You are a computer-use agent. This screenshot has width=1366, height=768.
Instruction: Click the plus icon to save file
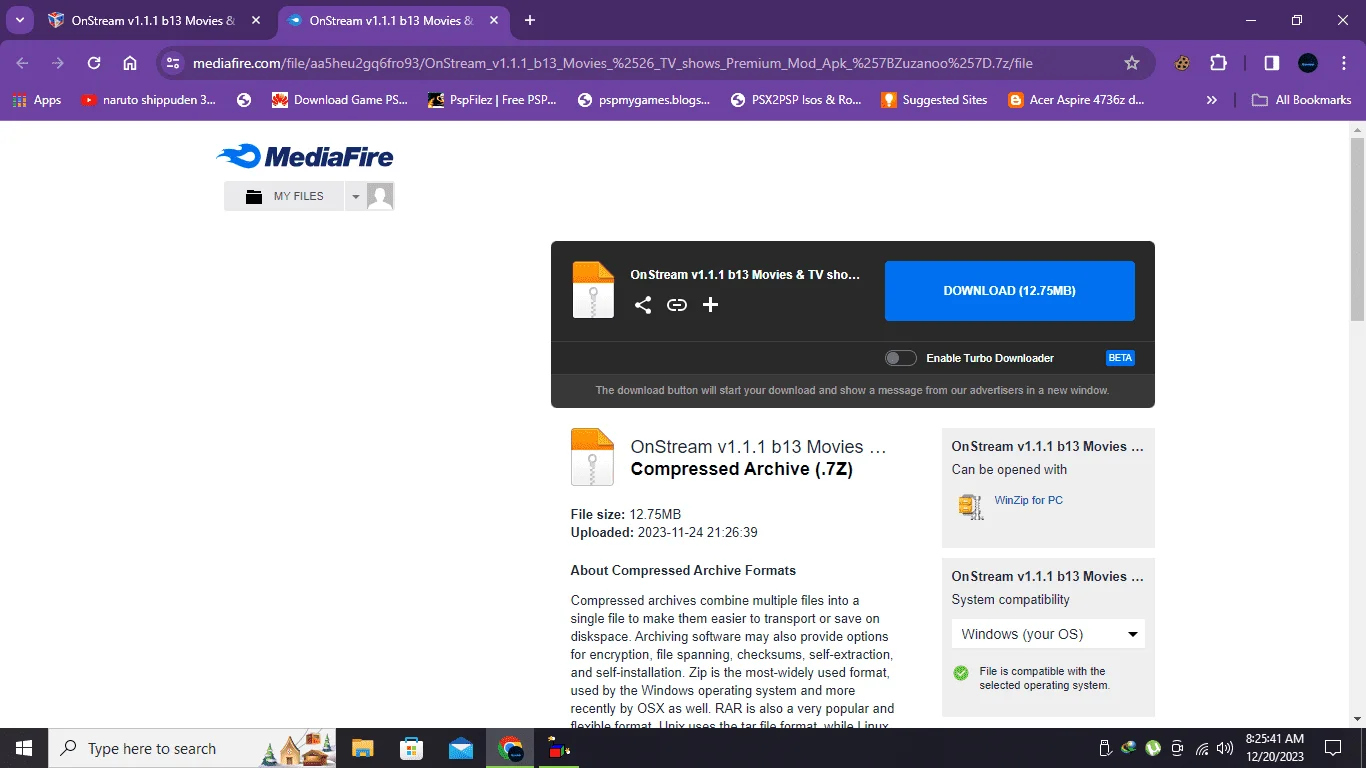(x=710, y=305)
